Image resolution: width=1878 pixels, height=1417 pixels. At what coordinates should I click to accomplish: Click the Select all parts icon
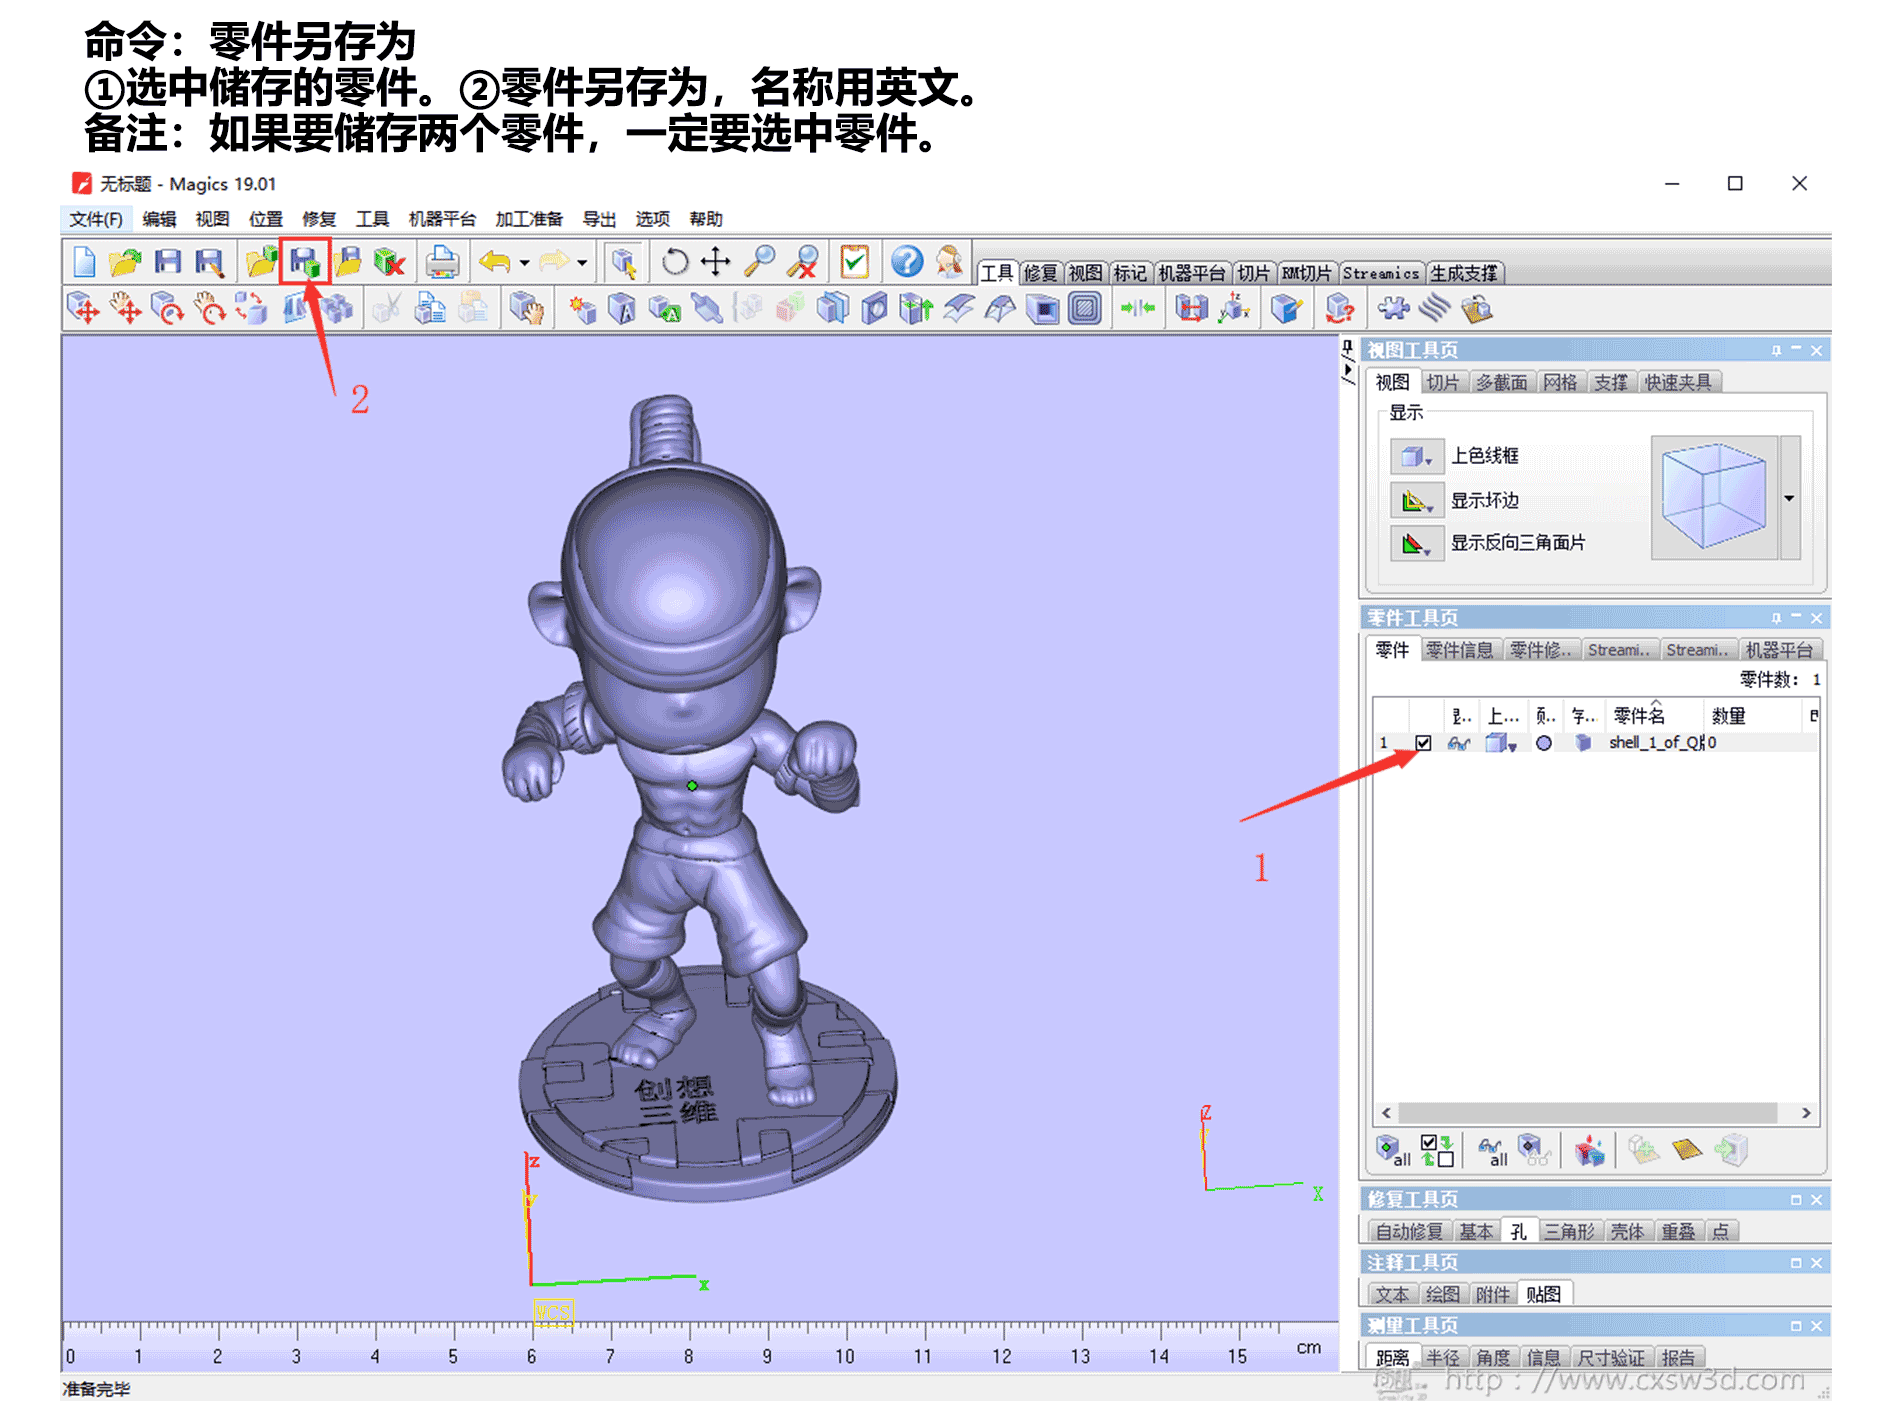coord(1393,1150)
